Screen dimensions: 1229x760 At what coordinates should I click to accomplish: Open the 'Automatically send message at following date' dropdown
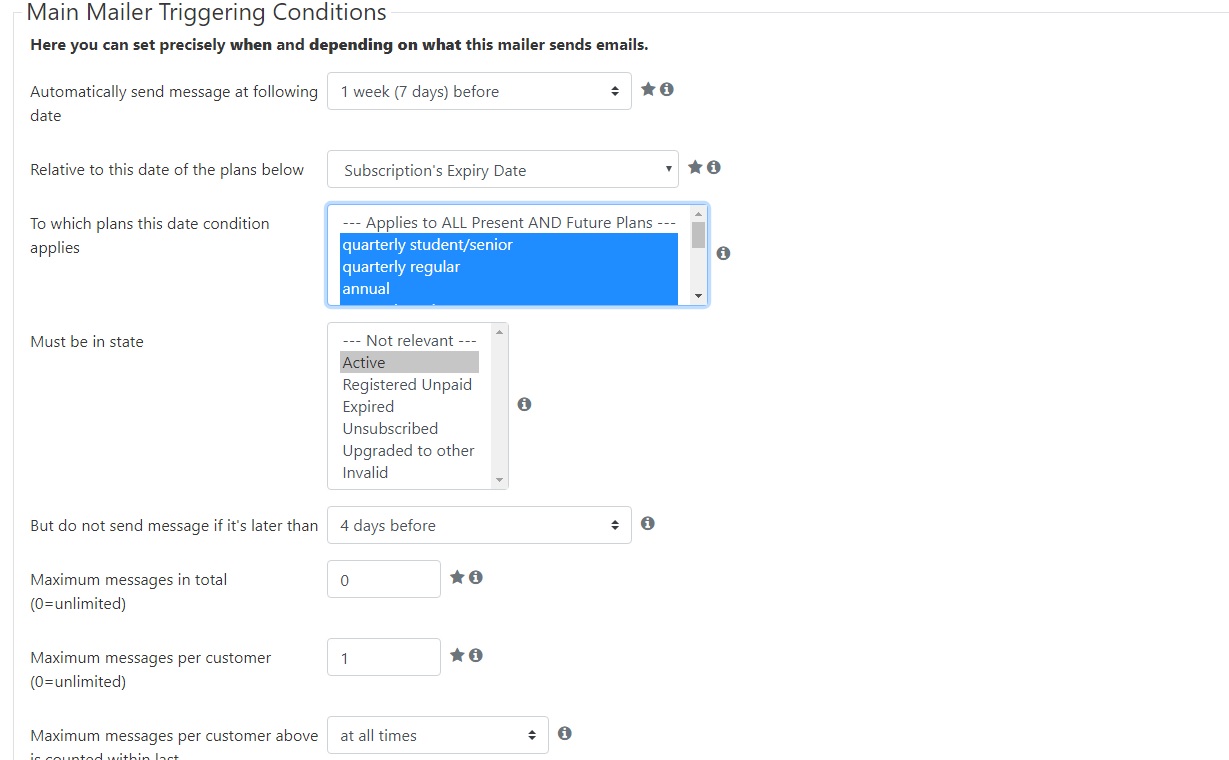click(x=479, y=91)
